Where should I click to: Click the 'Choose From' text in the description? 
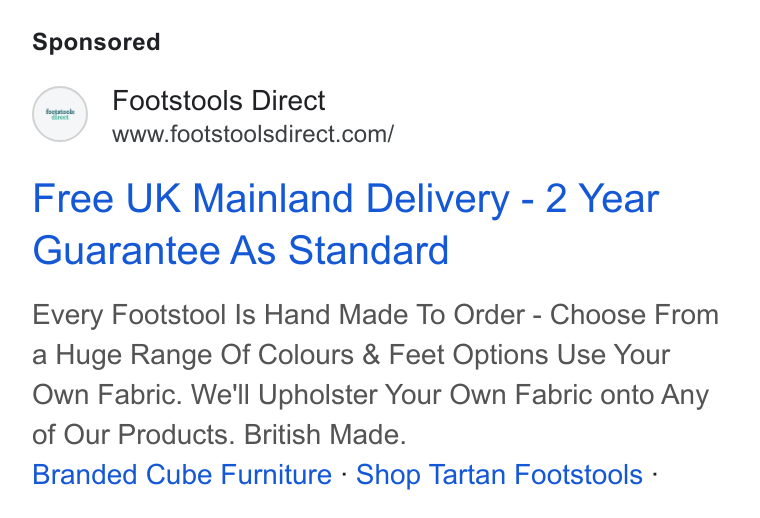click(634, 315)
